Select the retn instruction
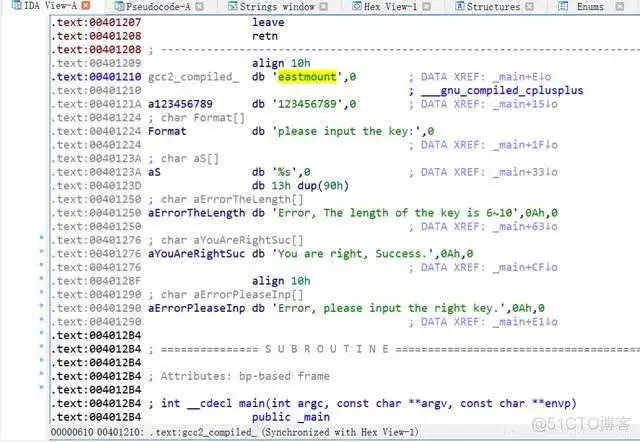Screen dimensions: 640x442 [264, 36]
